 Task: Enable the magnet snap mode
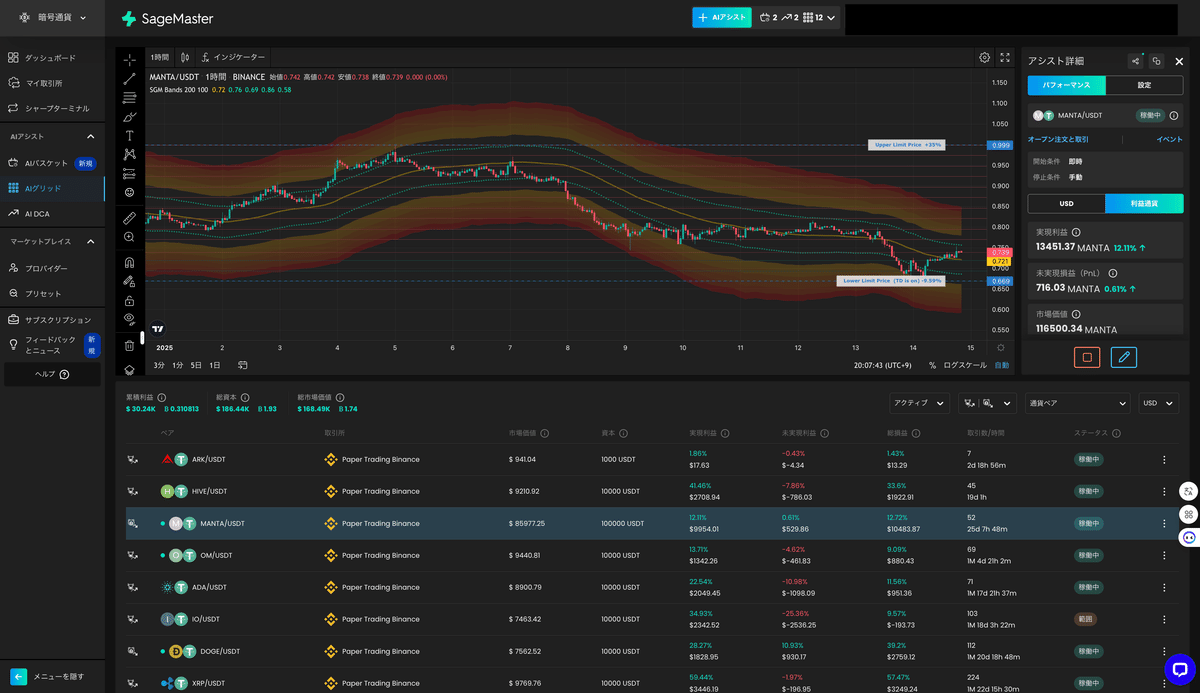click(130, 262)
